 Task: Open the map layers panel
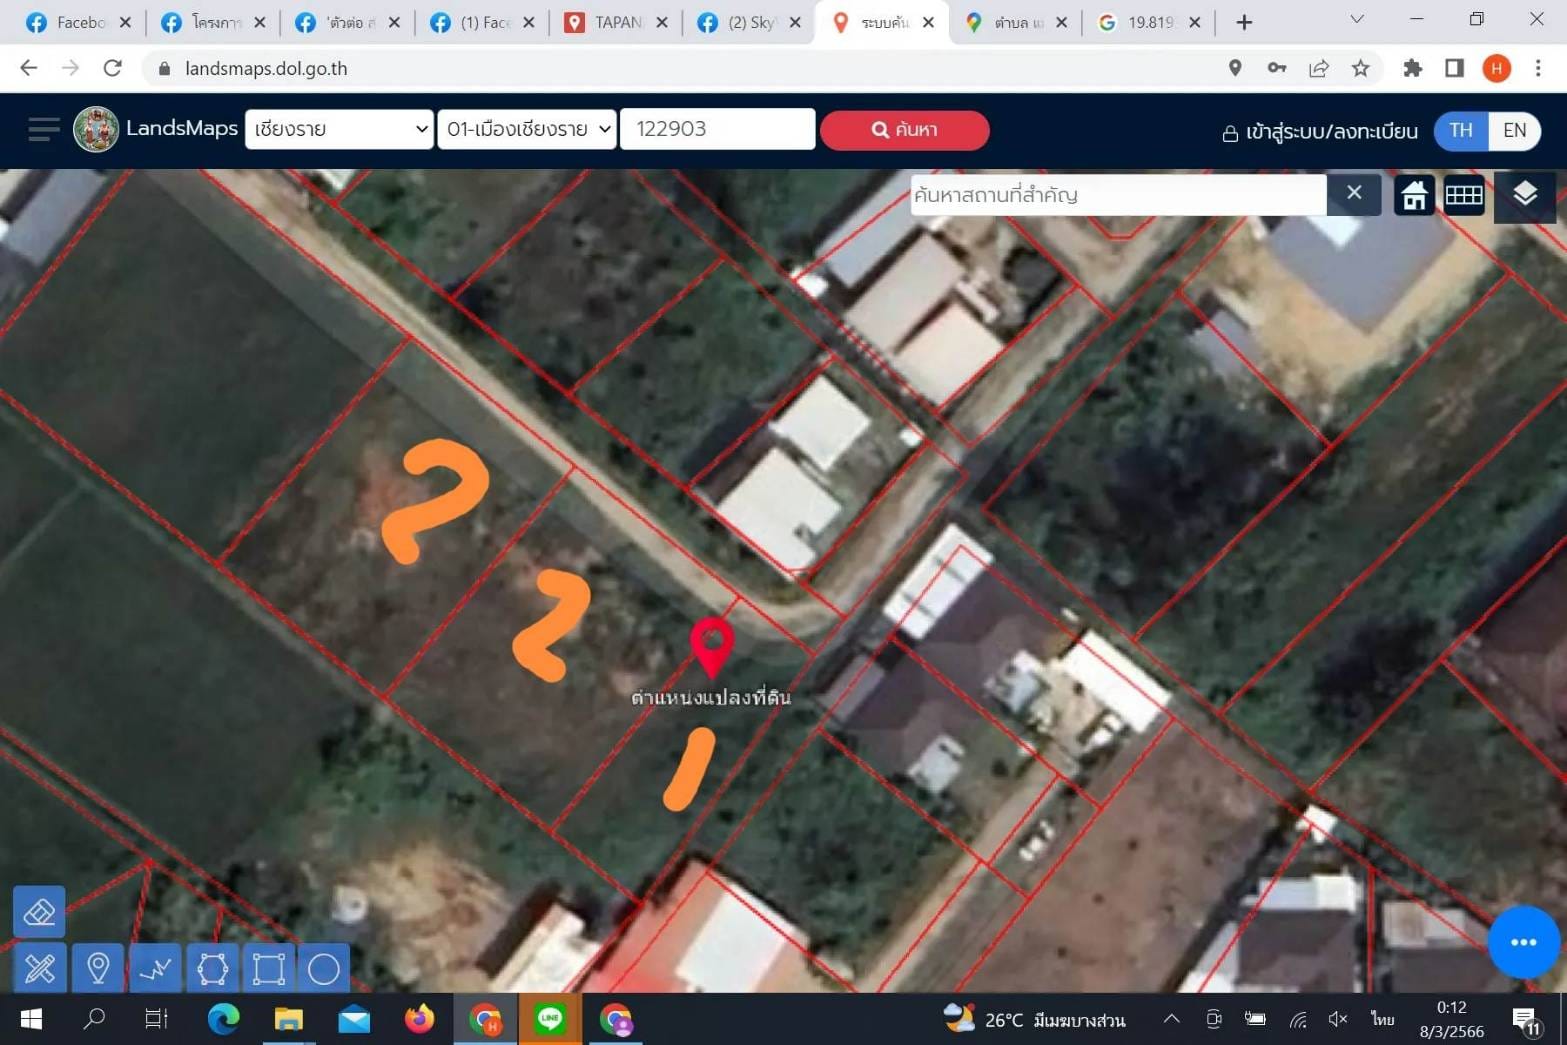coord(1524,195)
